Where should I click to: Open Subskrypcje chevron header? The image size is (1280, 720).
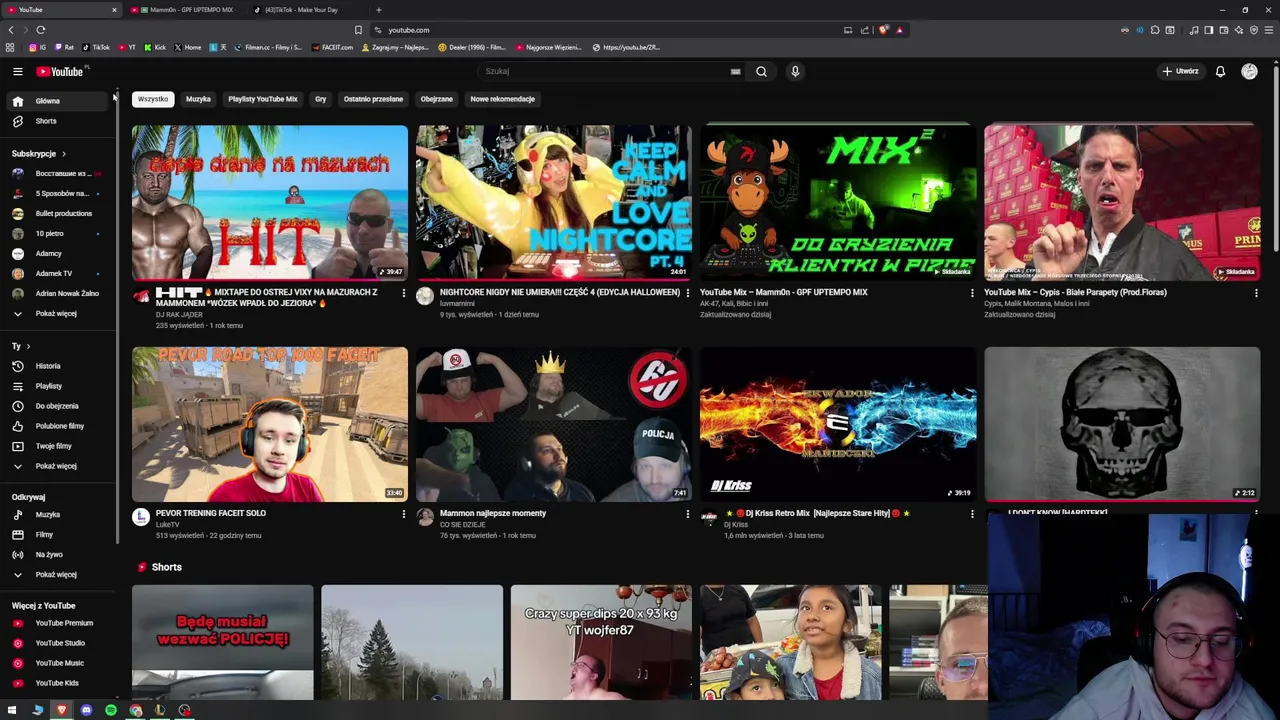click(39, 154)
